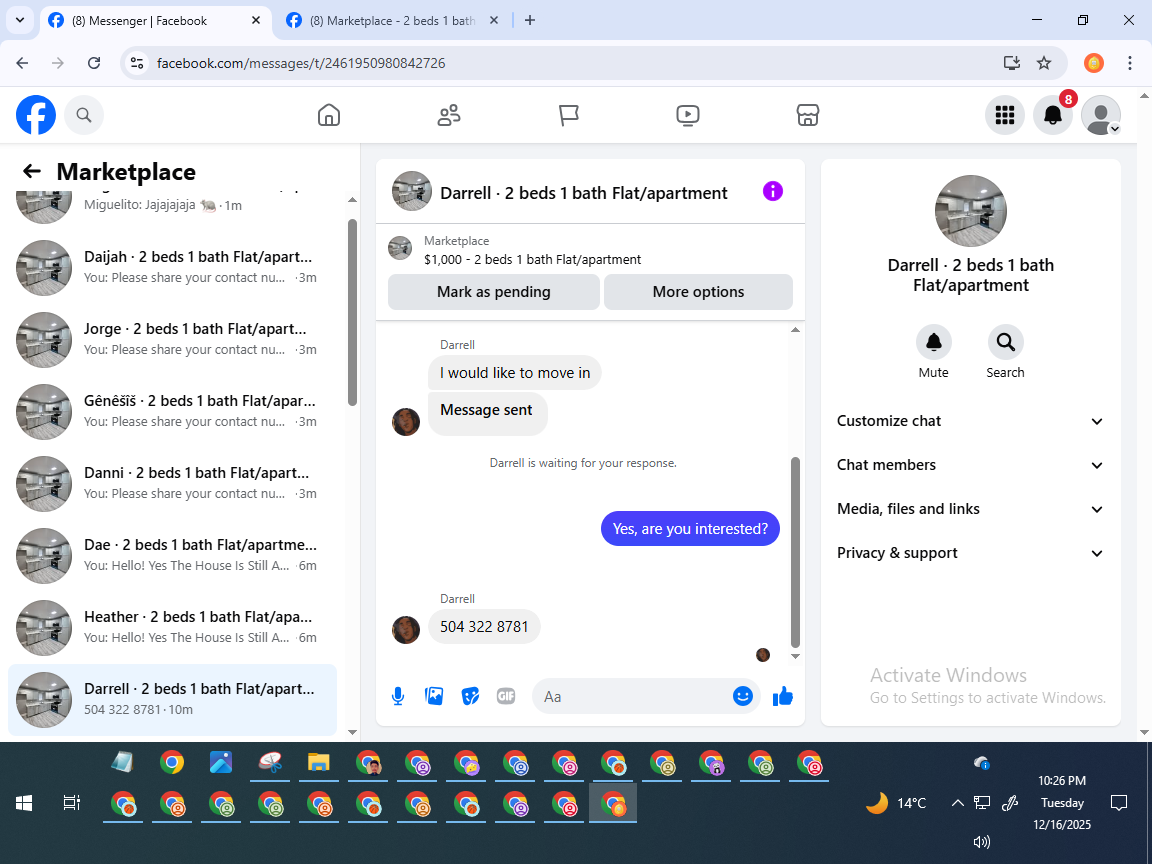
Task: Reload the page
Action: tap(94, 63)
